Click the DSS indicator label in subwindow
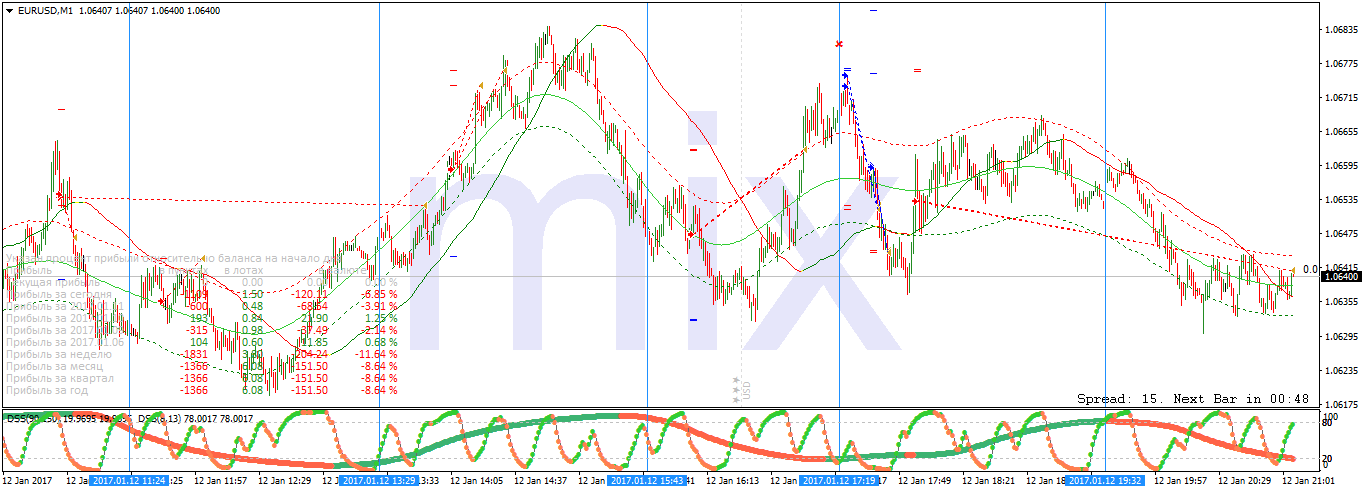The image size is (1362, 492). tap(129, 418)
